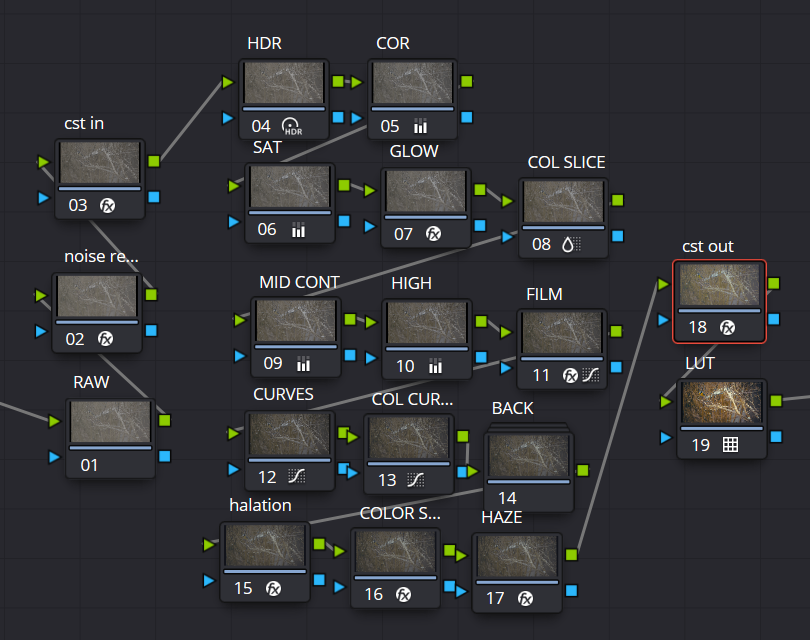Image resolution: width=810 pixels, height=640 pixels.
Task: Click the green RGB input of cst out node
Action: [x=660, y=284]
